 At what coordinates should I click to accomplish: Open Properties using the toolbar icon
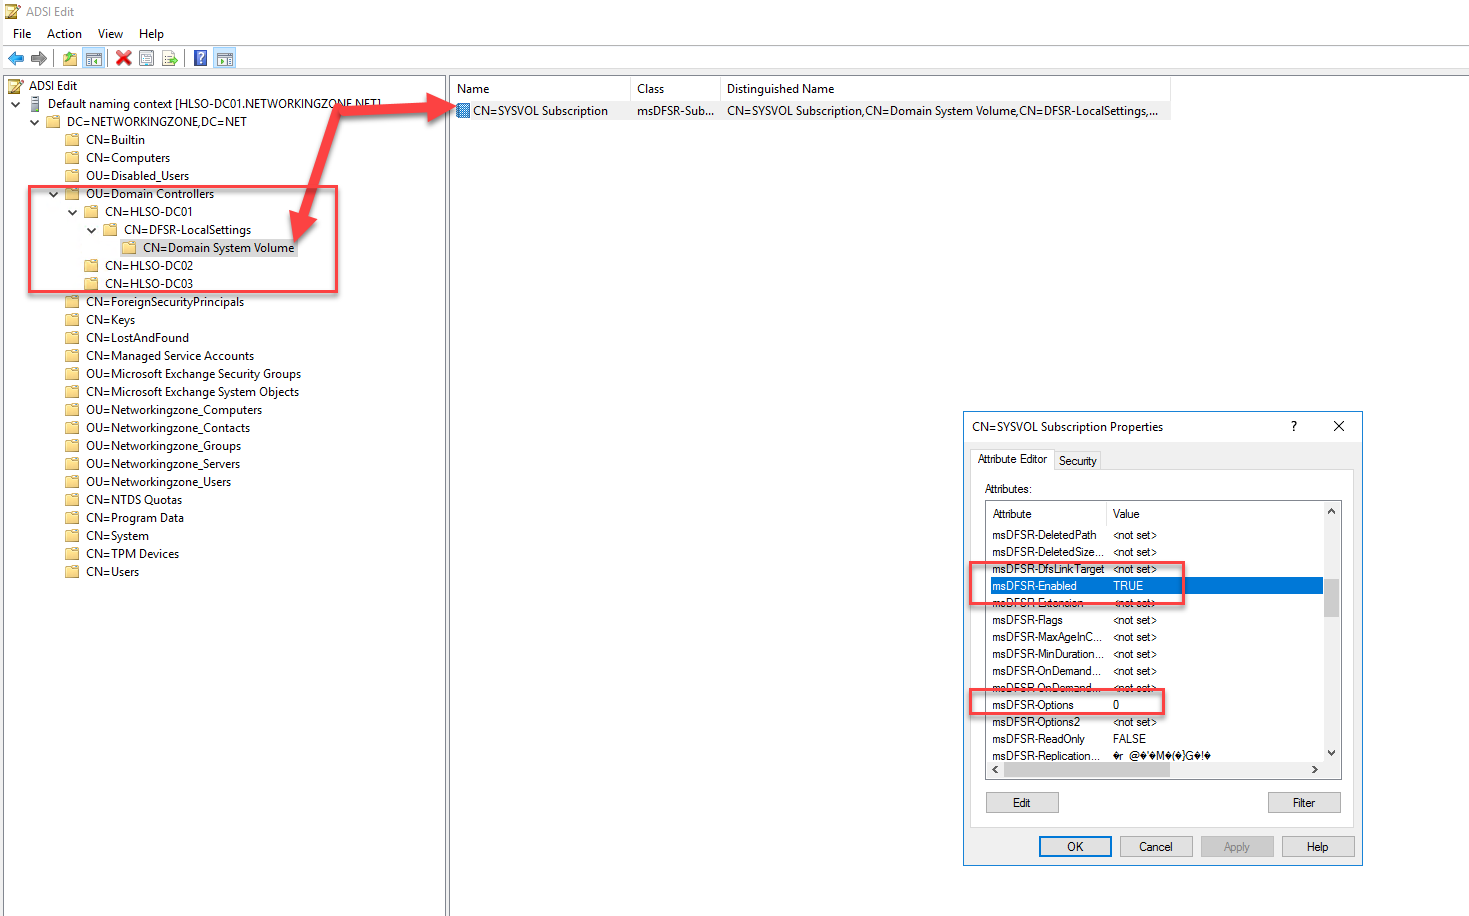pos(146,57)
